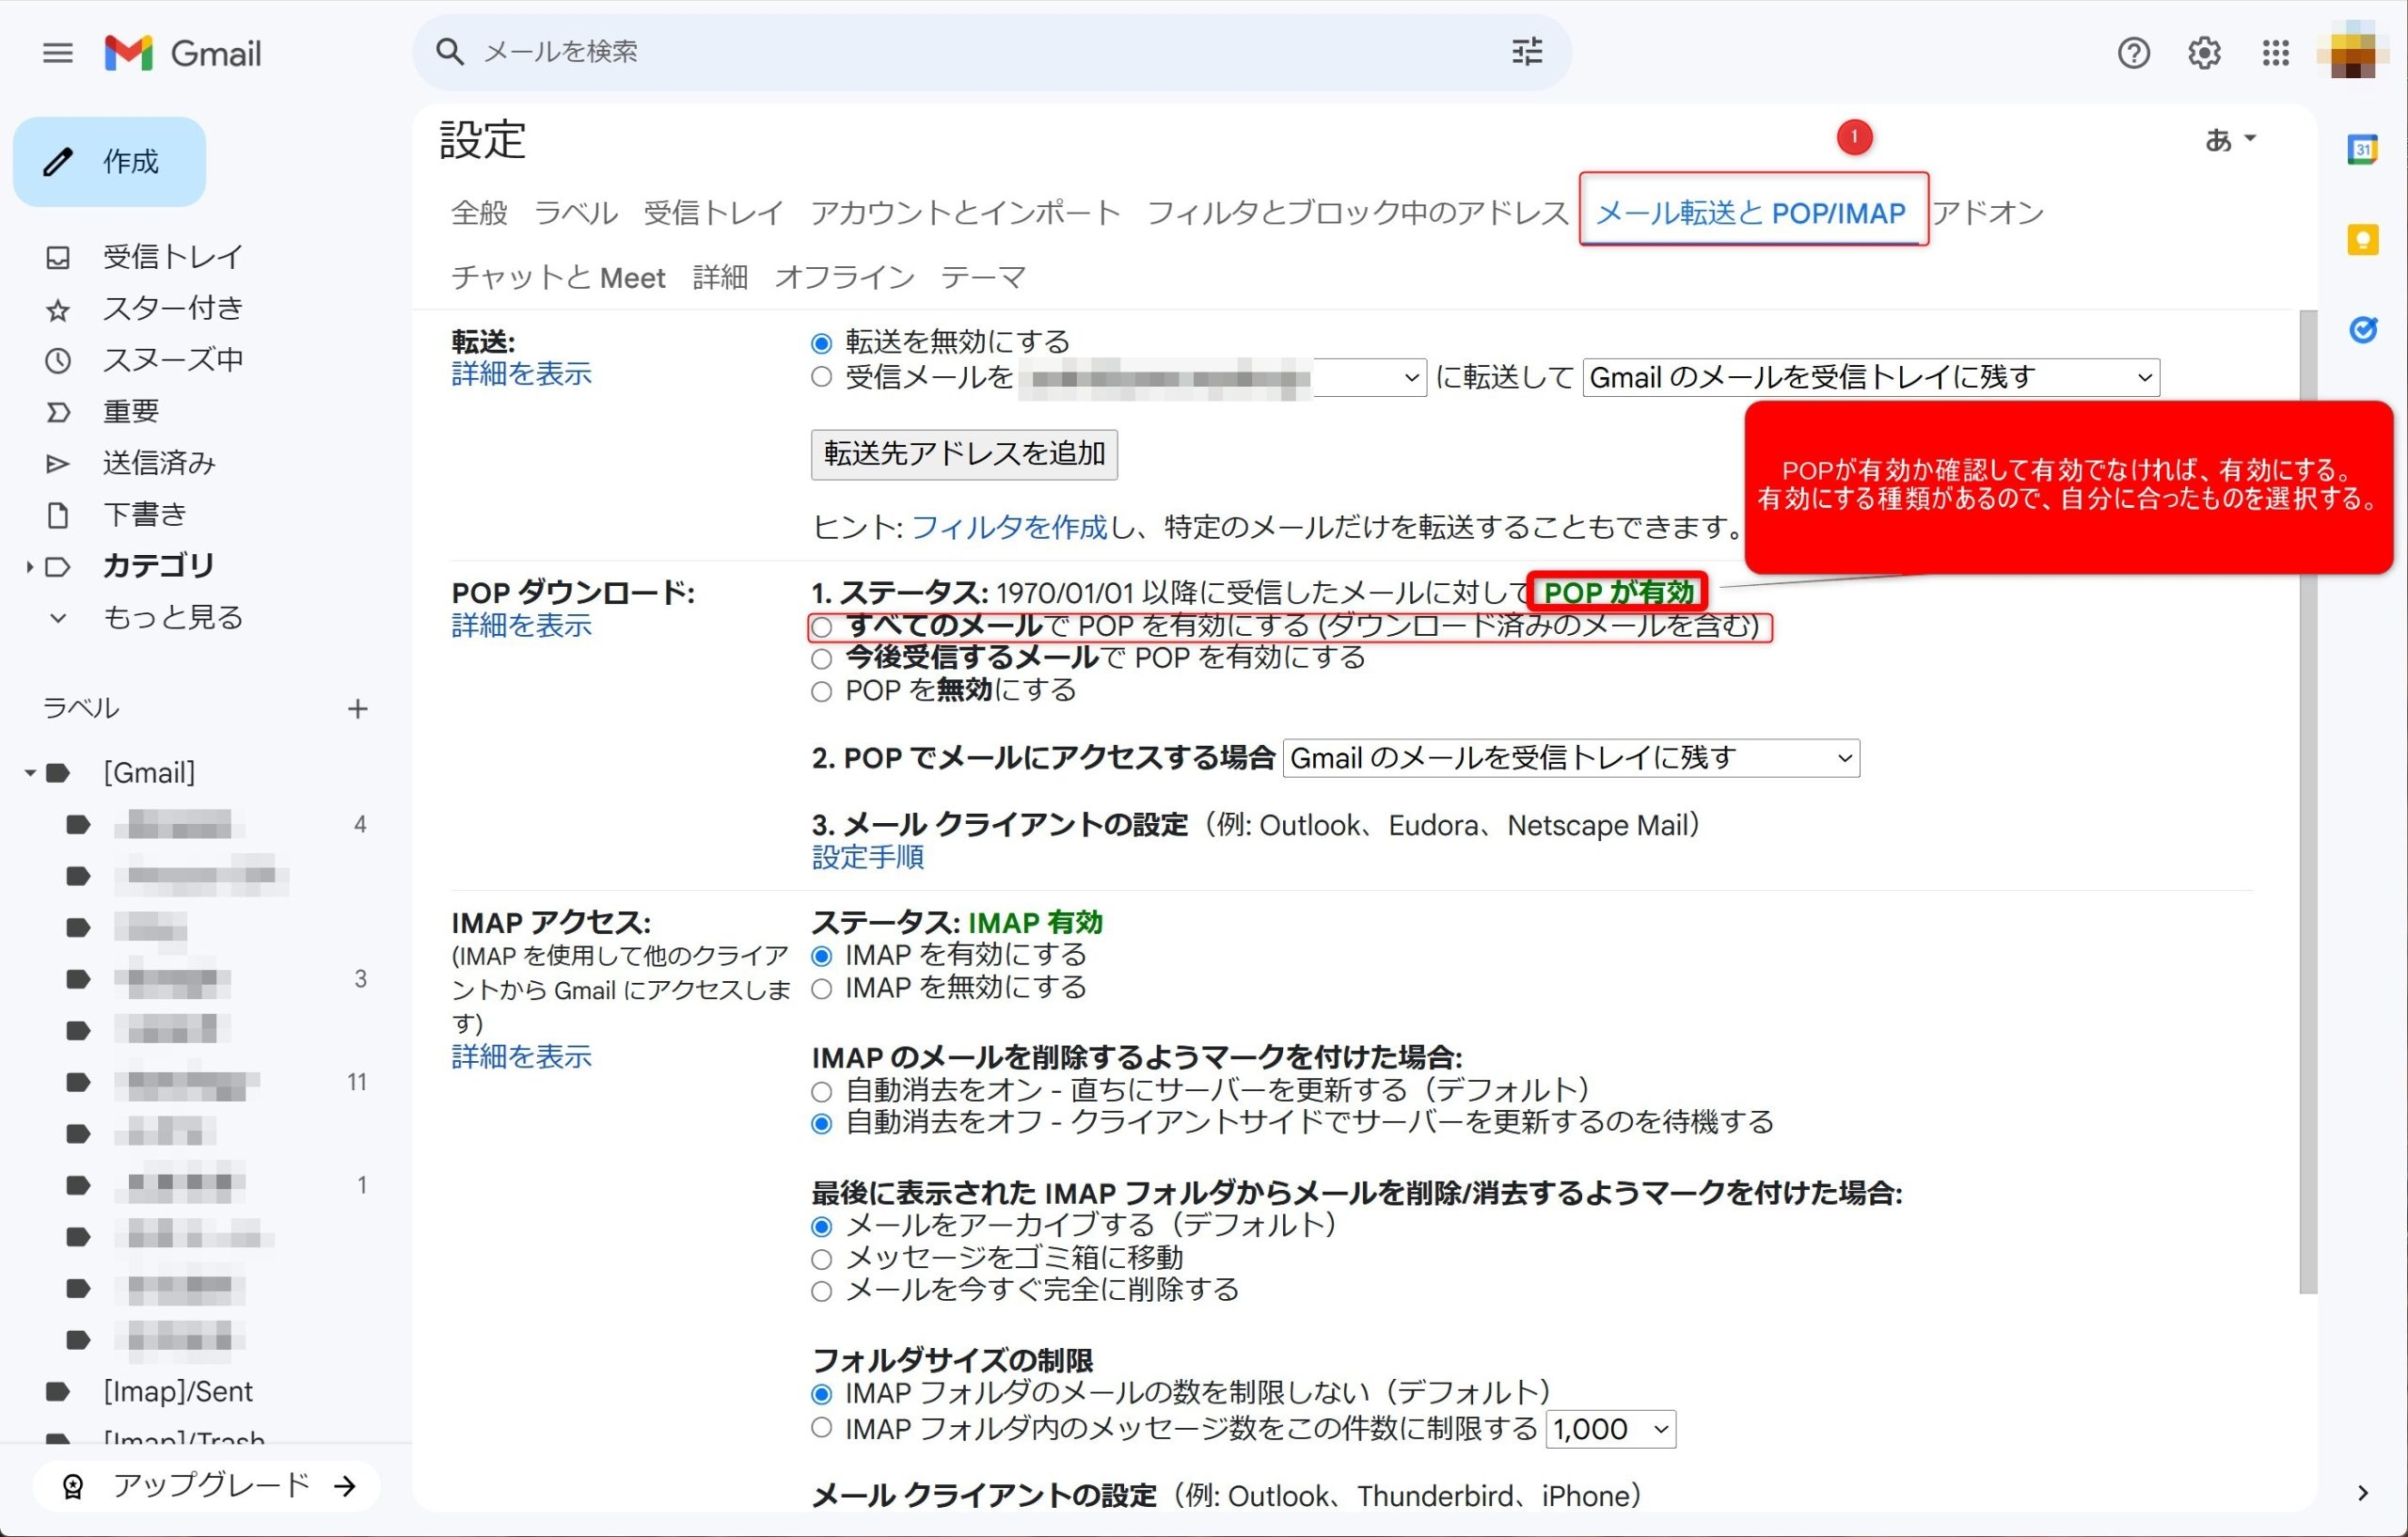Open Google Keep side panel icon
Image resolution: width=2408 pixels, height=1537 pixels.
[x=2362, y=240]
